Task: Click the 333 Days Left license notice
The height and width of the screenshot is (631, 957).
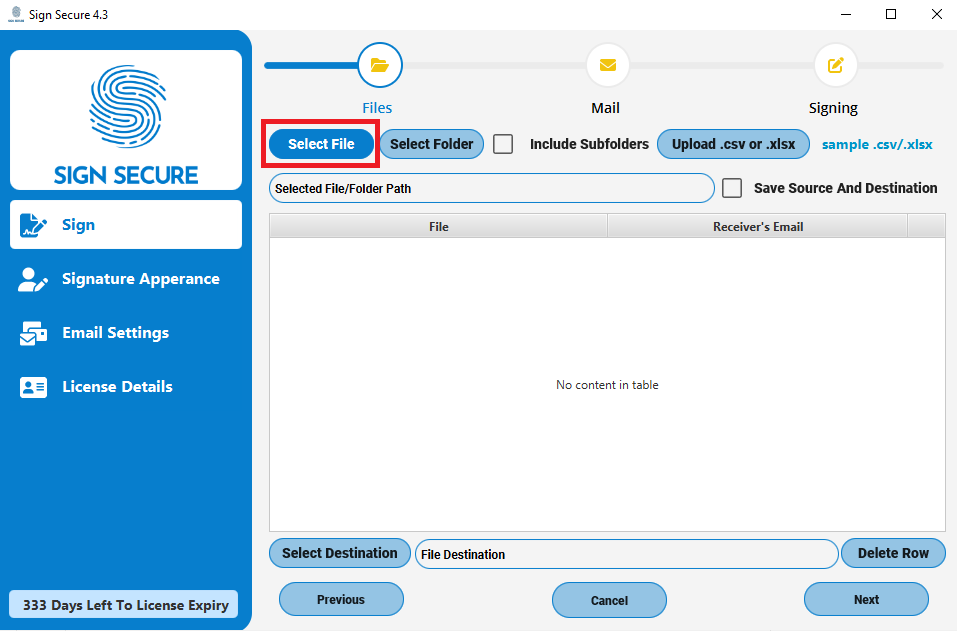Action: tap(124, 604)
